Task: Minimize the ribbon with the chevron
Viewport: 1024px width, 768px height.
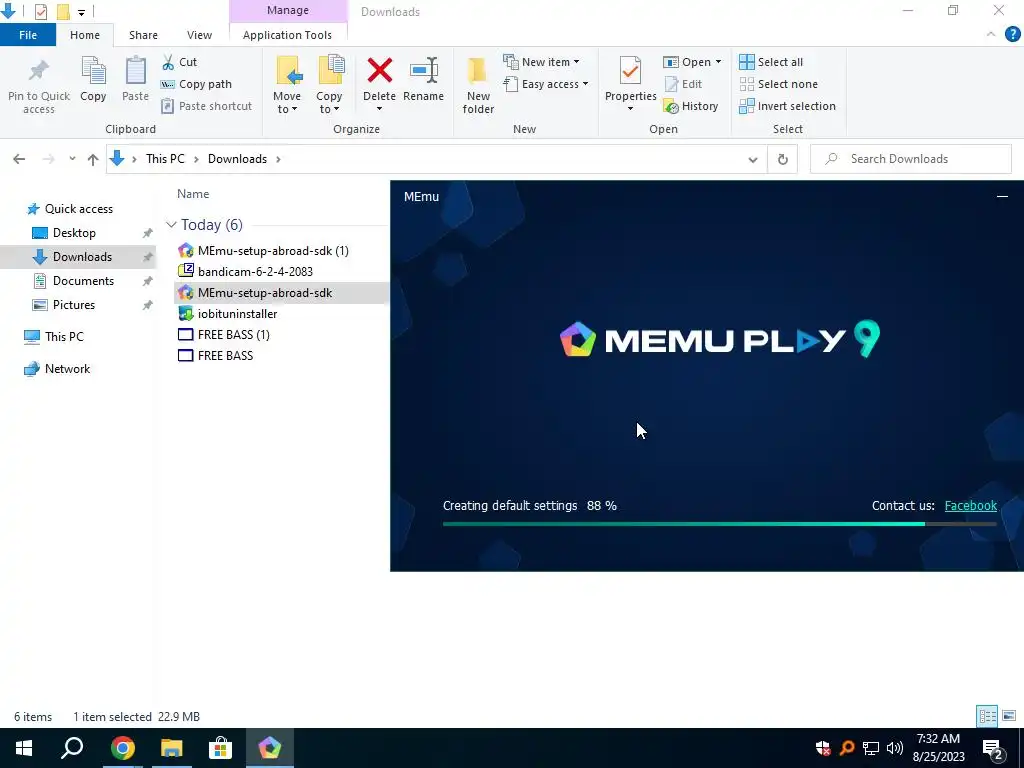Action: (x=991, y=35)
